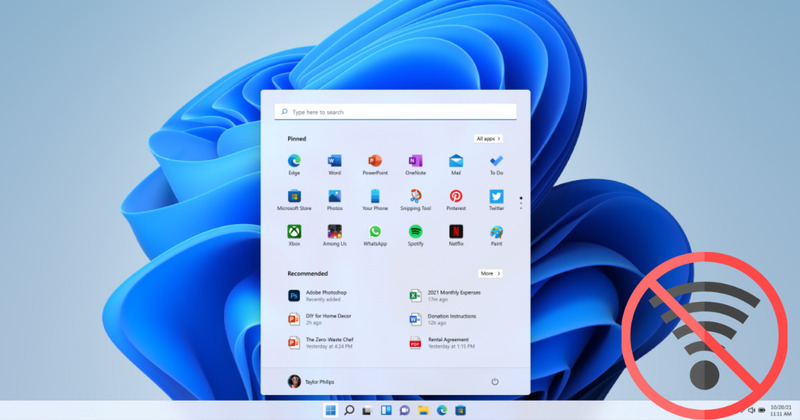
Task: Launch the To Do app
Action: coord(496,165)
